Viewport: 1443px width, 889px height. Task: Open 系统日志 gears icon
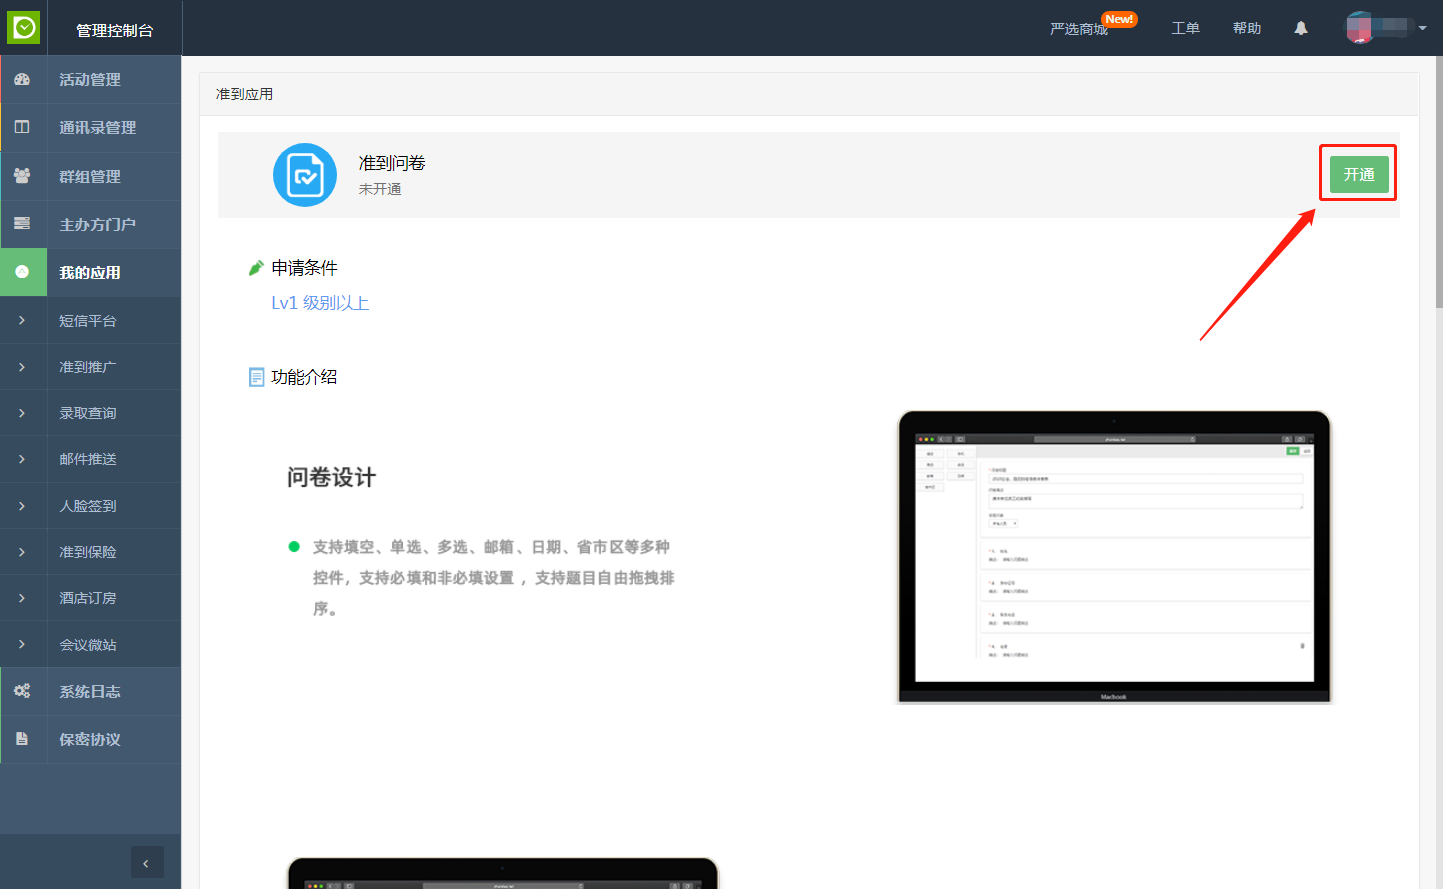[22, 691]
